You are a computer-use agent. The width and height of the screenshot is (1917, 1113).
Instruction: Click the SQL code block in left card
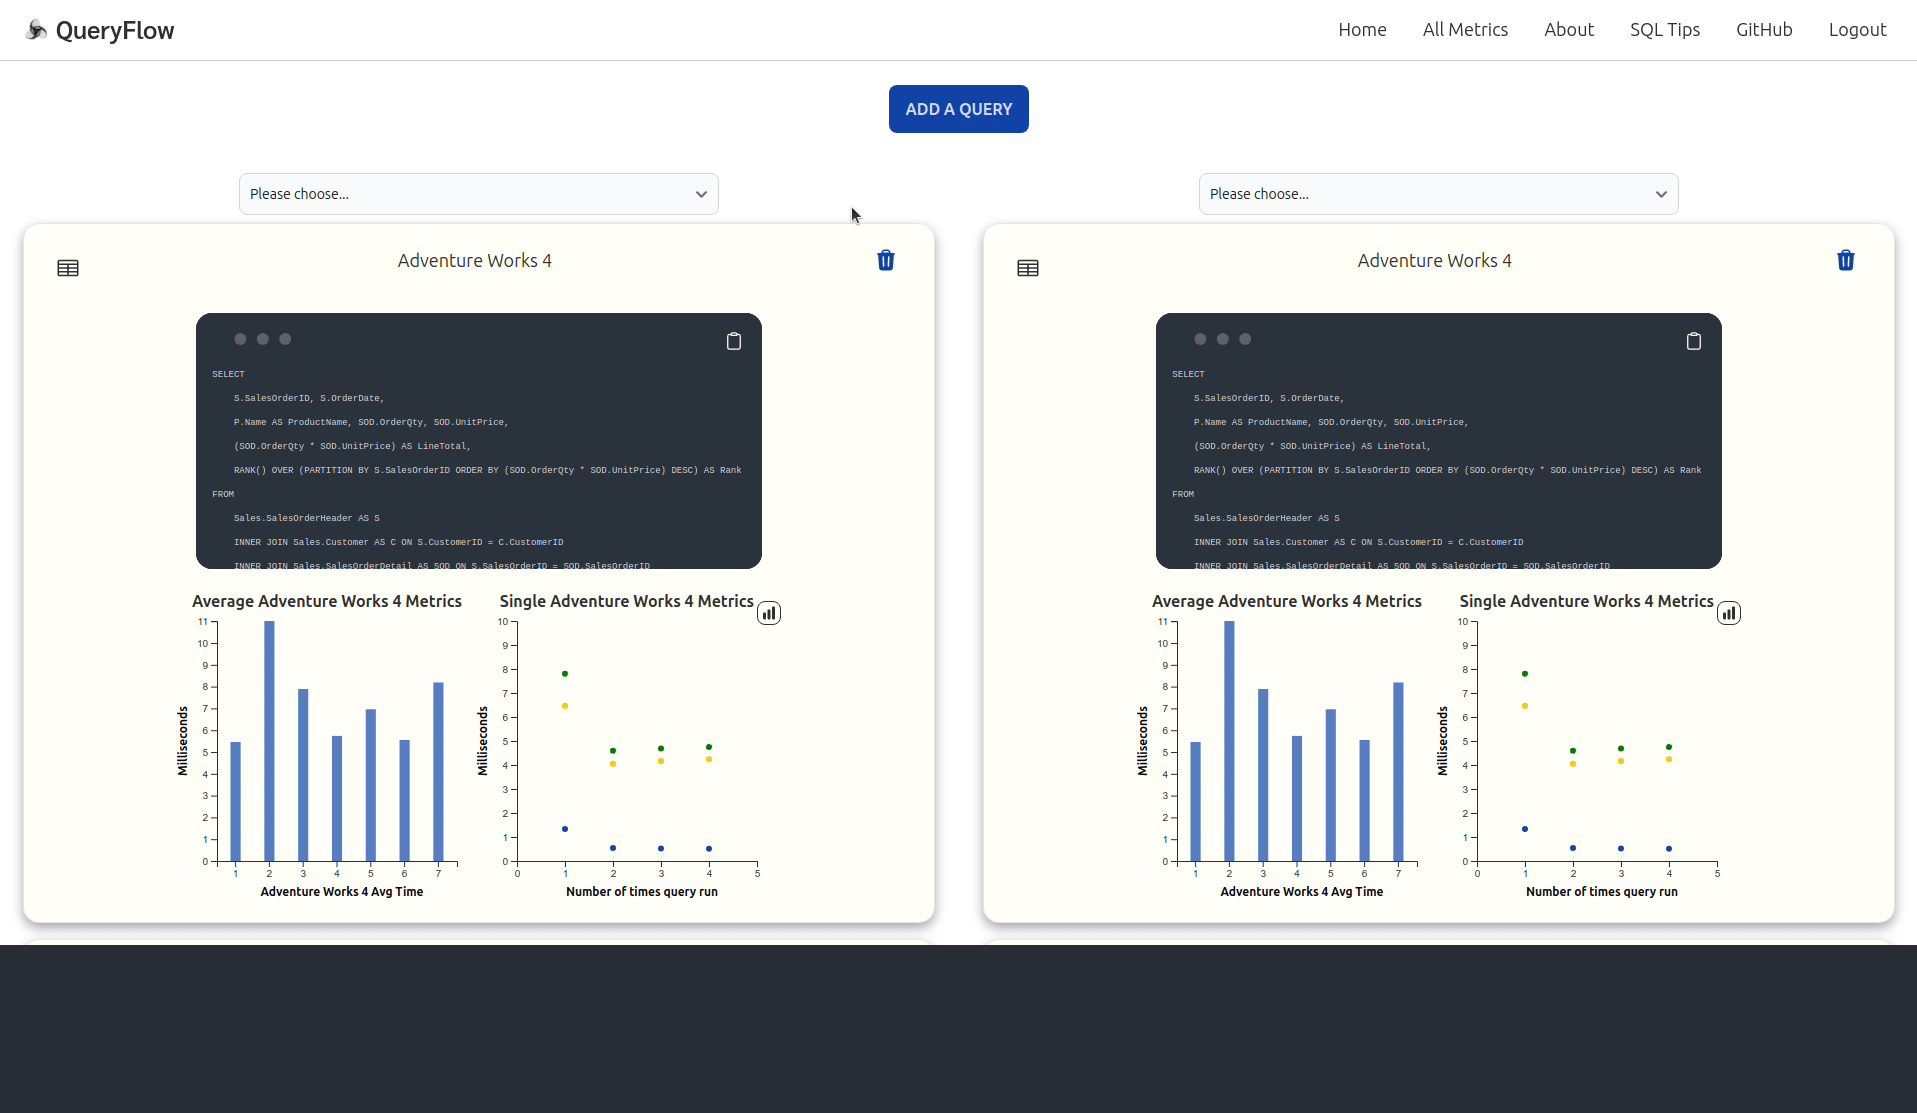pyautogui.click(x=479, y=441)
